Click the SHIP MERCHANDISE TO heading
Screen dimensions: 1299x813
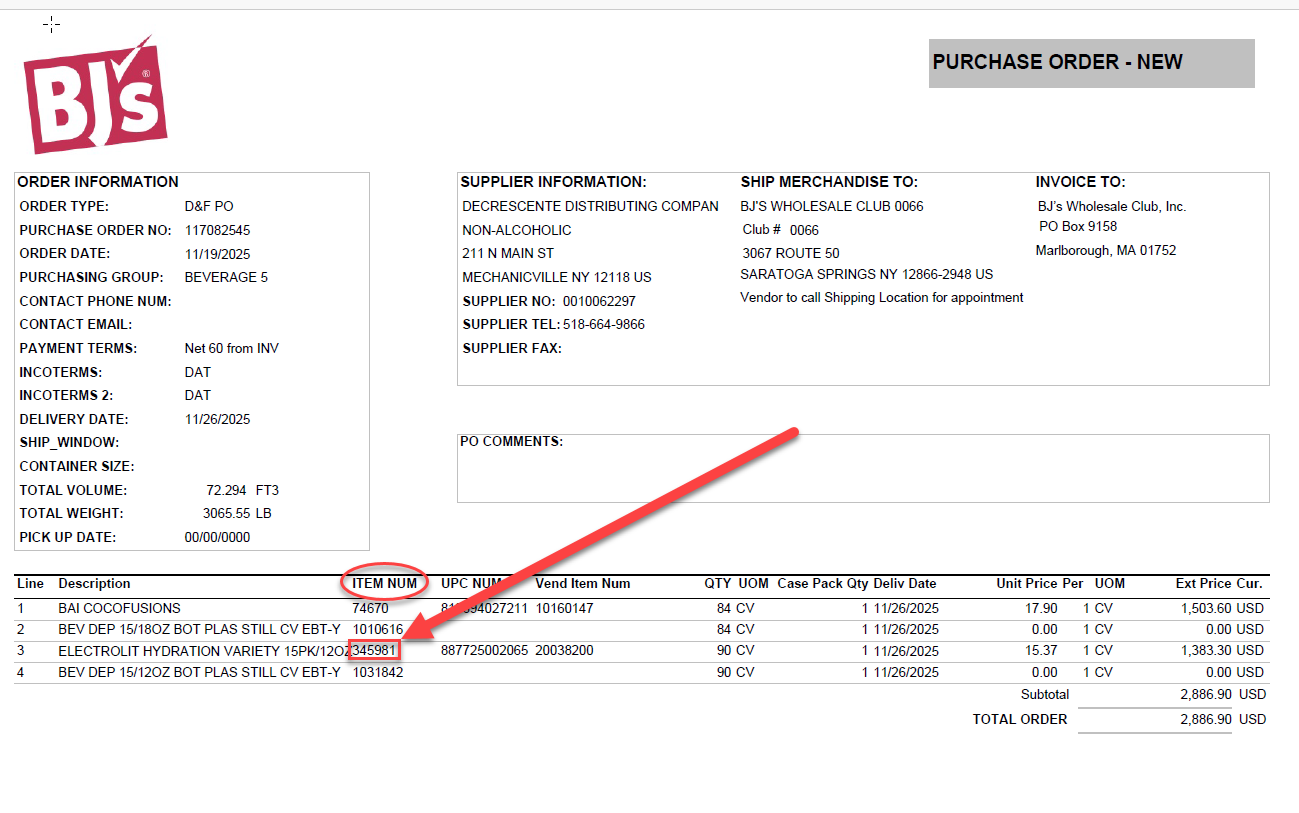(829, 182)
